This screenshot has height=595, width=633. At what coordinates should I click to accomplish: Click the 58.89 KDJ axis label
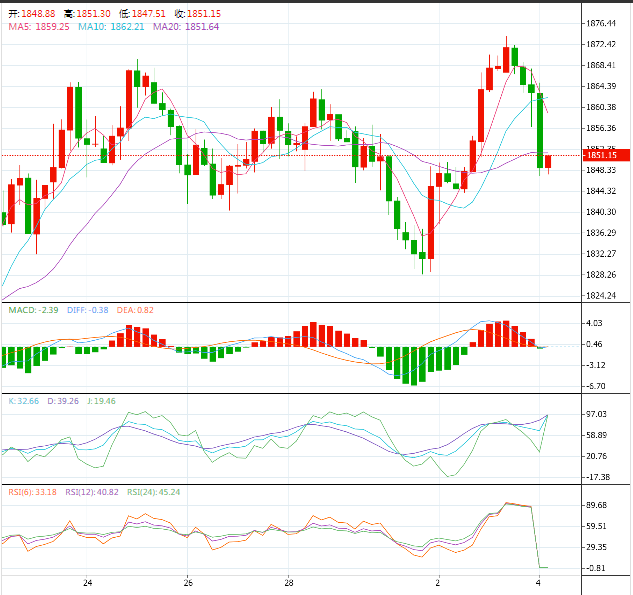pyautogui.click(x=596, y=435)
